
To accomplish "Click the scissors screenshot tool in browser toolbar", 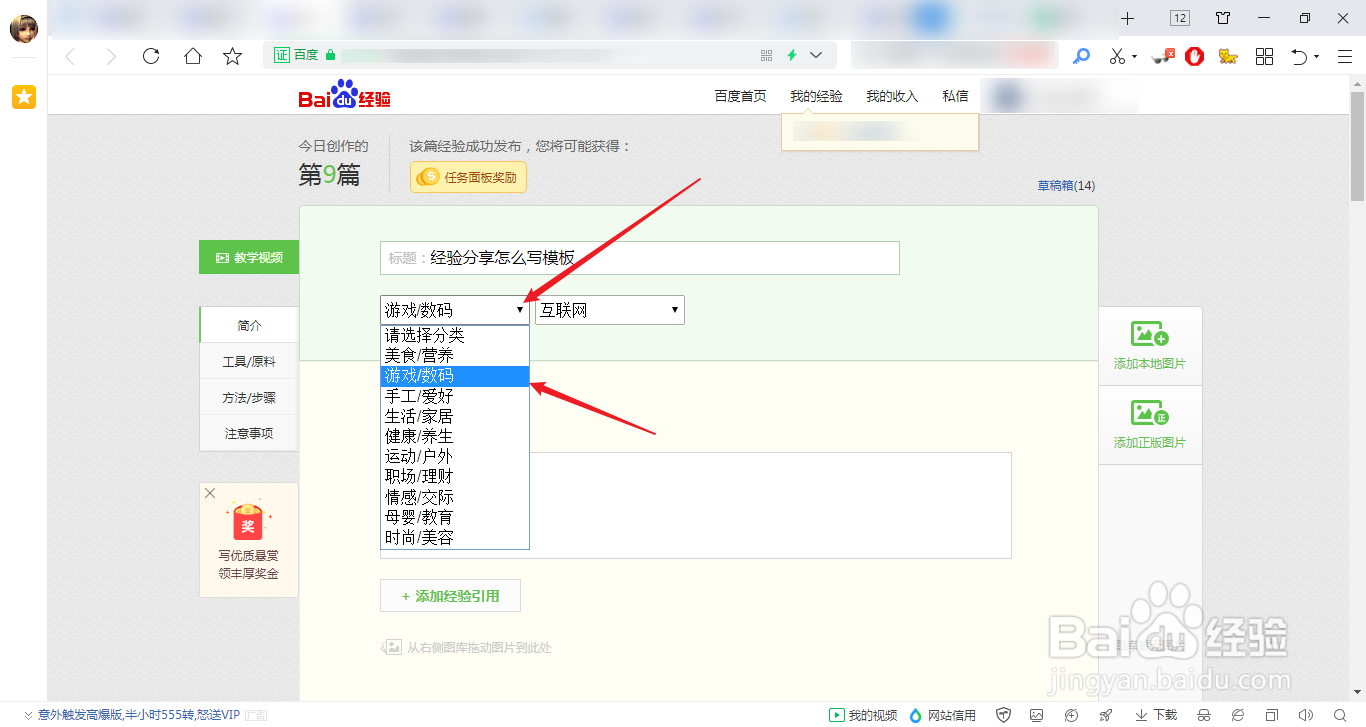I will coord(1117,56).
